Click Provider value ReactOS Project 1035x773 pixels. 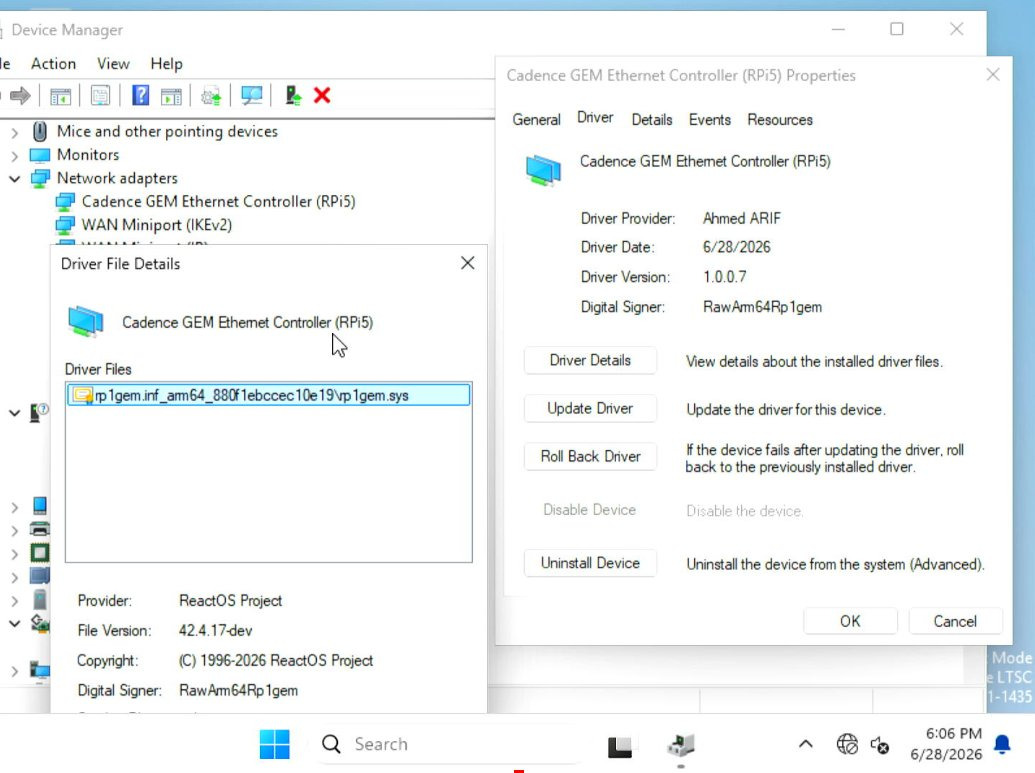click(230, 601)
